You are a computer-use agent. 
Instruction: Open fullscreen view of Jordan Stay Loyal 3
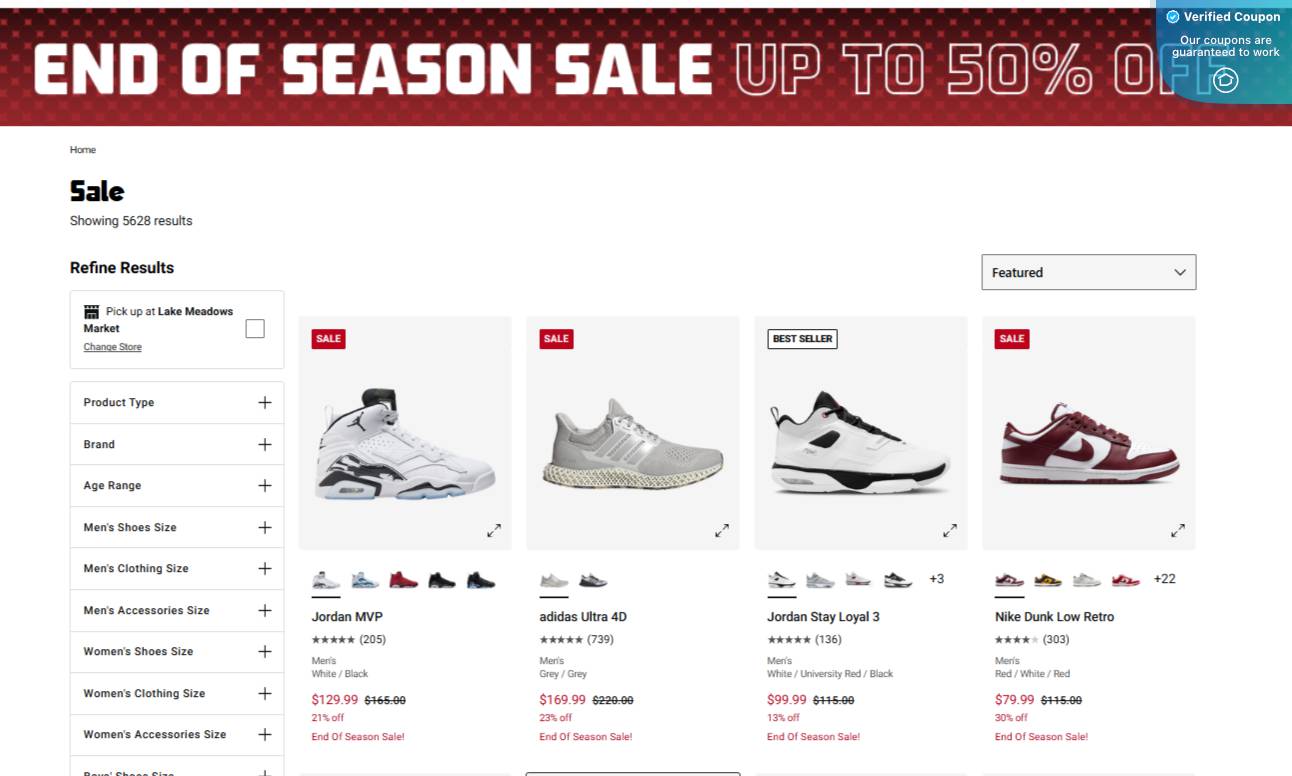click(950, 530)
